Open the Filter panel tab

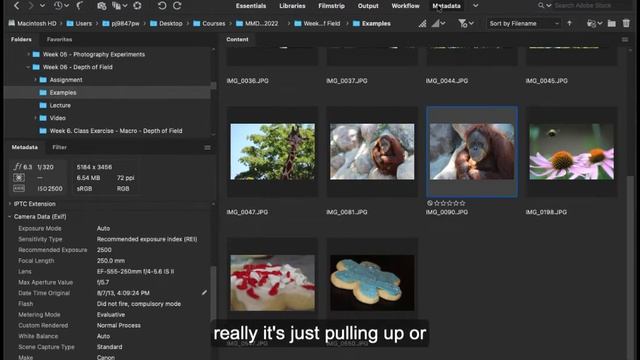coord(59,147)
